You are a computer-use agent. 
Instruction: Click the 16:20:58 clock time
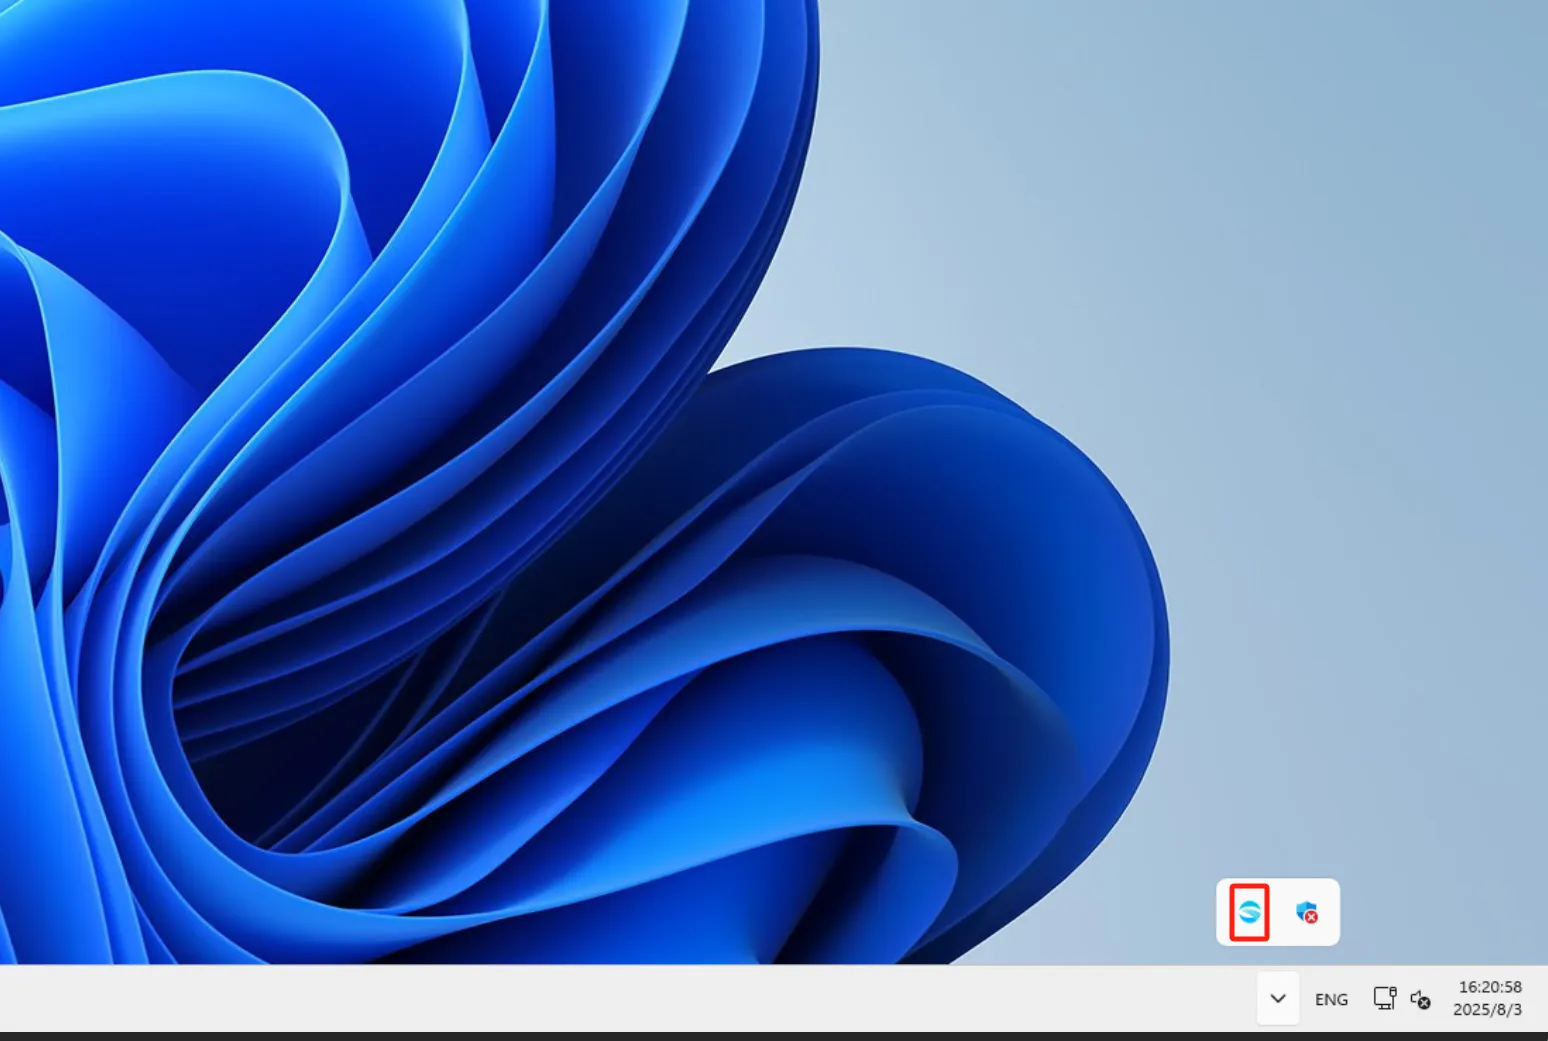[x=1489, y=987]
